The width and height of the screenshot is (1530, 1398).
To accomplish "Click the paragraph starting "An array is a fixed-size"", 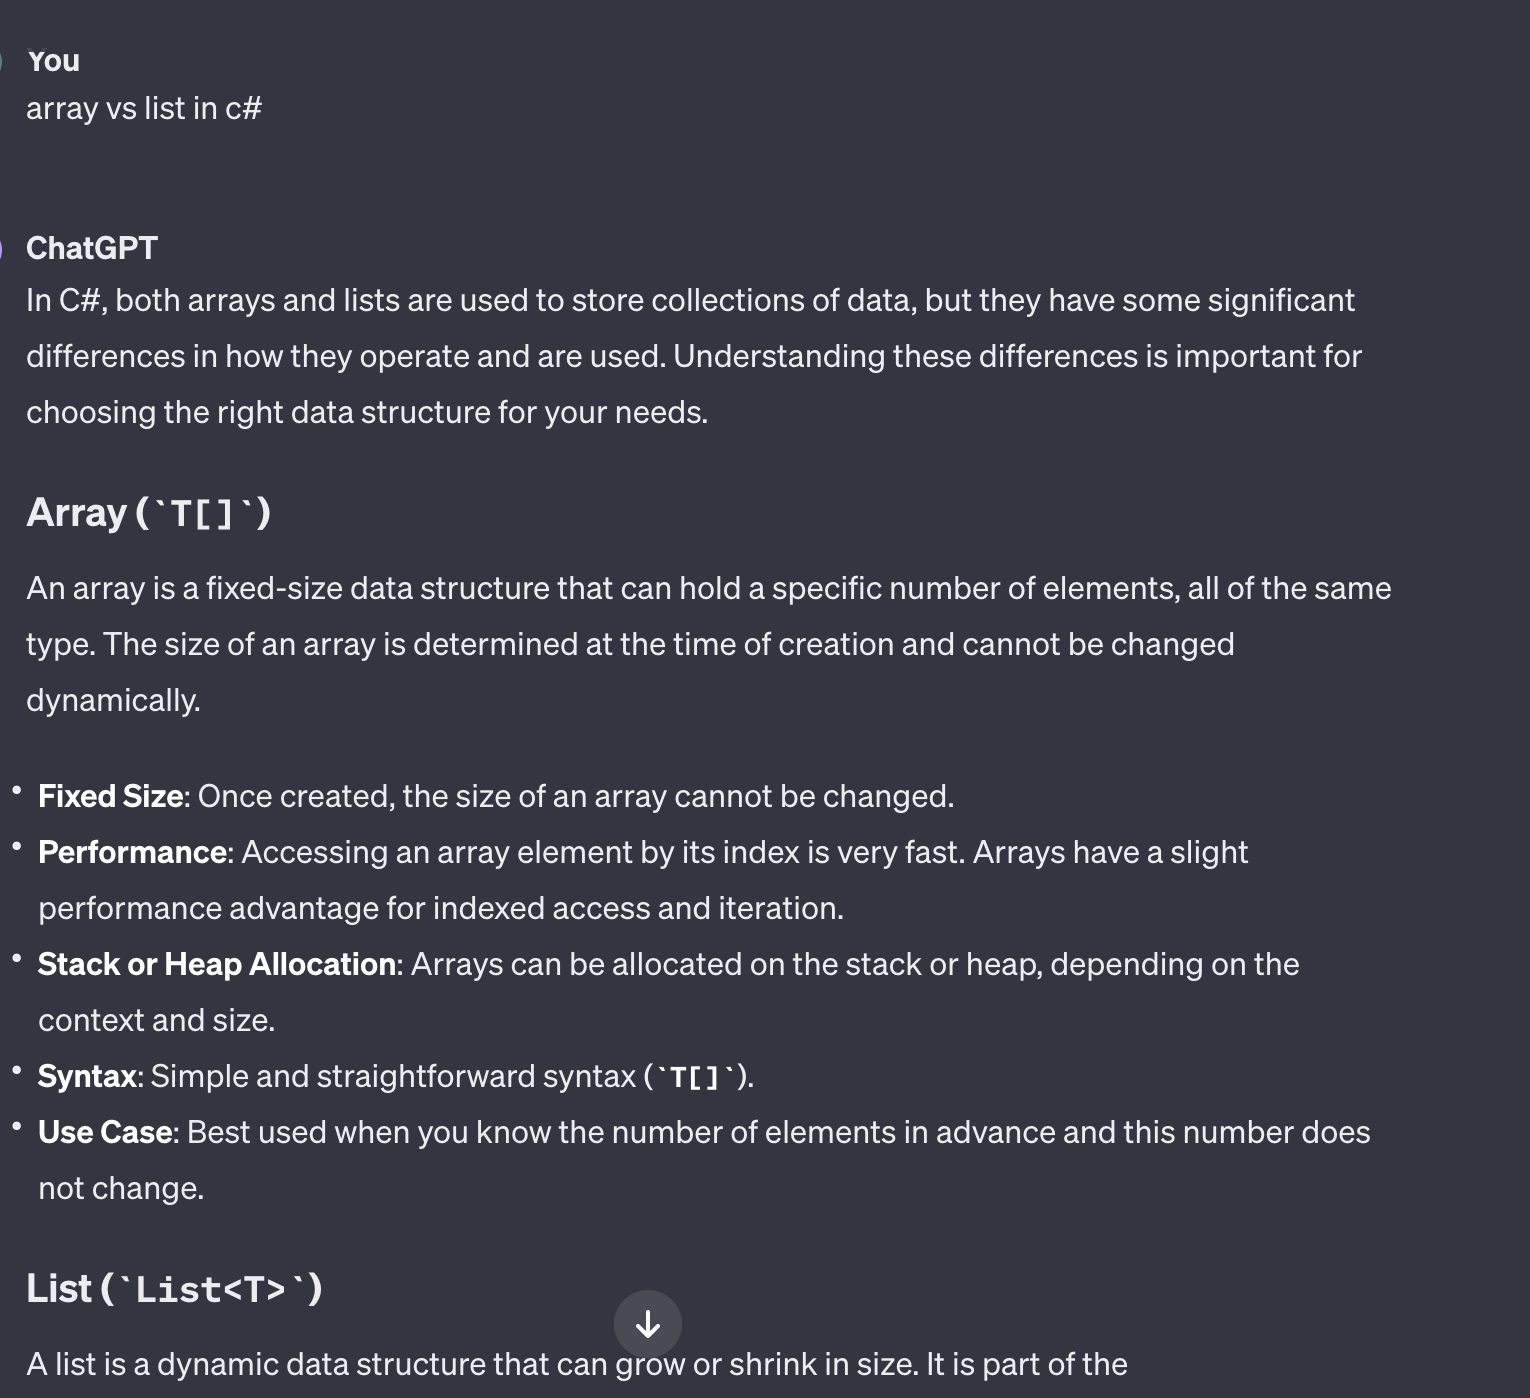I will 708,644.
